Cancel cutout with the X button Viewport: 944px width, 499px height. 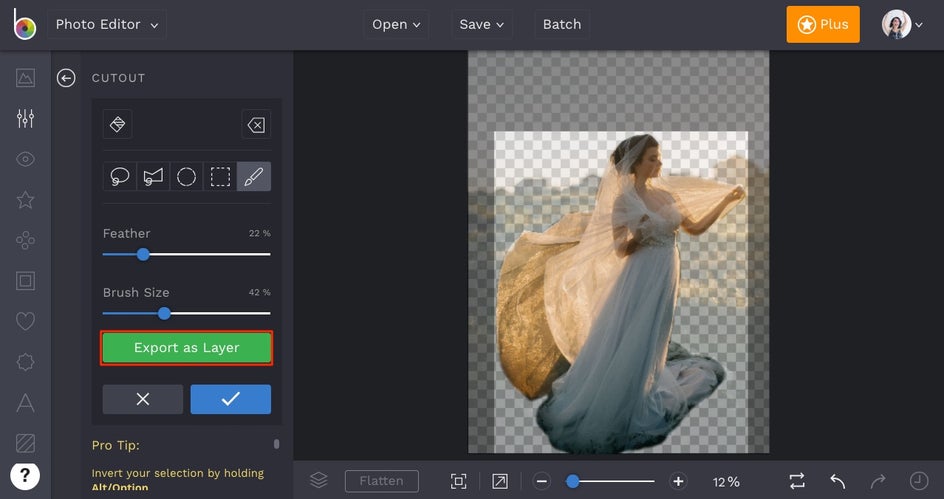[143, 399]
